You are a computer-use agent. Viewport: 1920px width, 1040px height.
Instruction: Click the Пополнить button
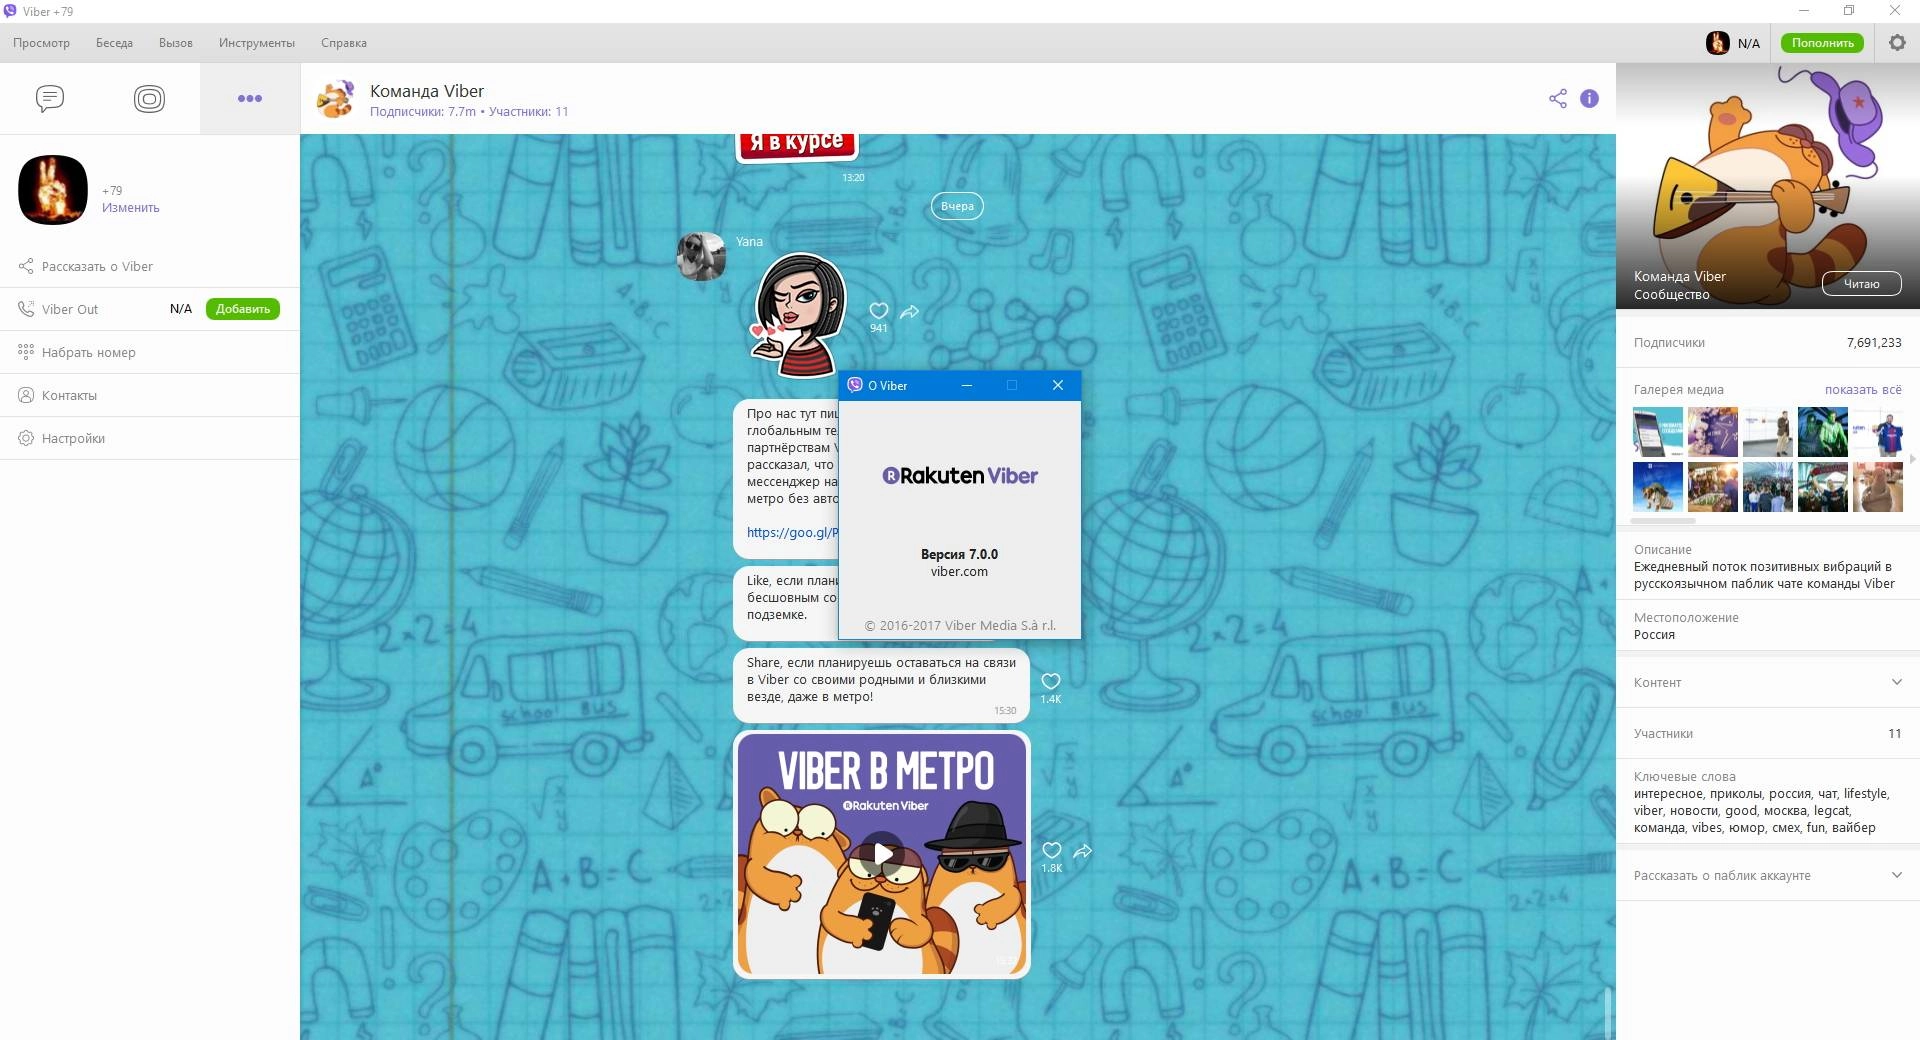click(1822, 43)
